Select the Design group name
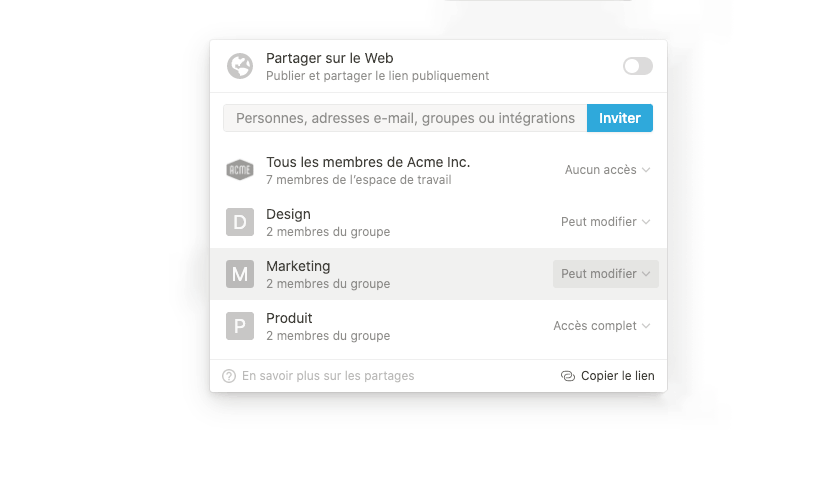The height and width of the screenshot is (480, 840). tap(288, 214)
